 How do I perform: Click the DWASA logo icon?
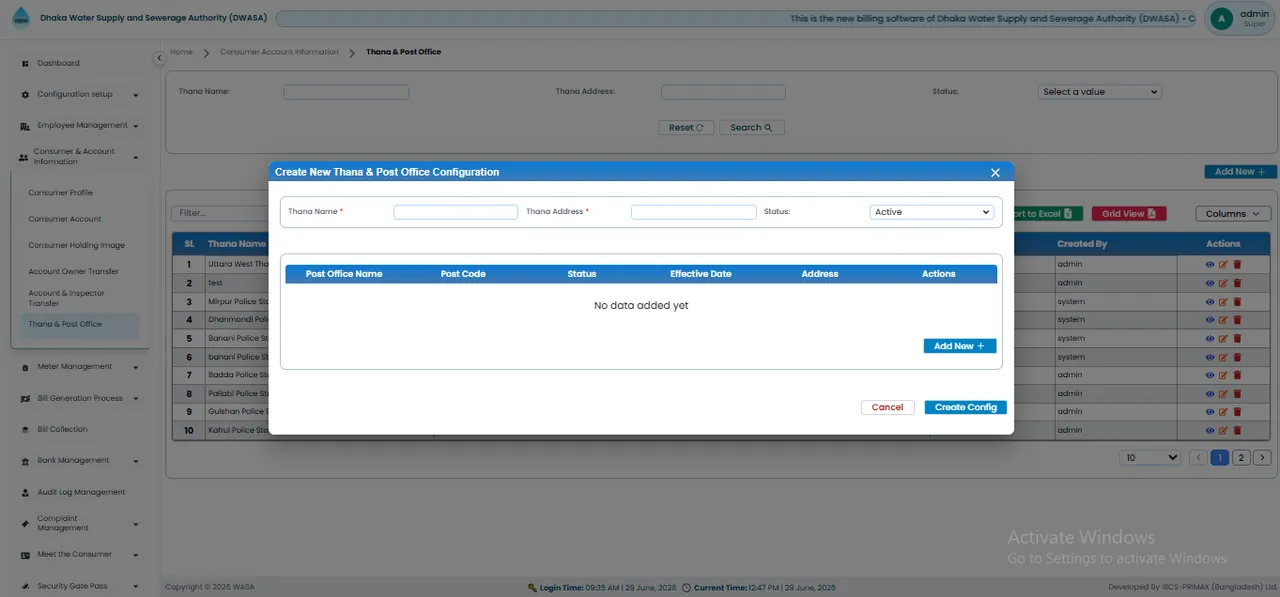coord(21,18)
